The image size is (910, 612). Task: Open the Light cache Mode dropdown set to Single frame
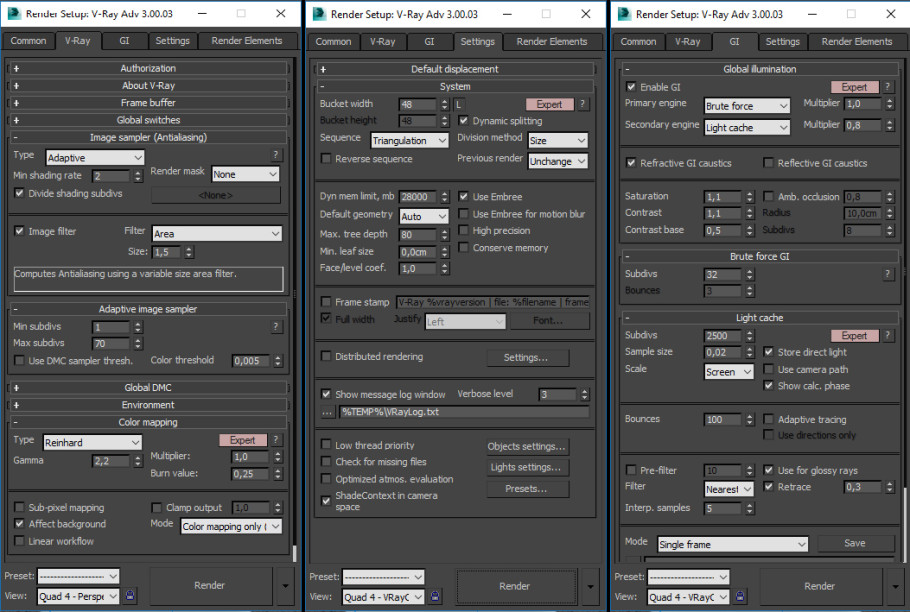click(x=732, y=544)
